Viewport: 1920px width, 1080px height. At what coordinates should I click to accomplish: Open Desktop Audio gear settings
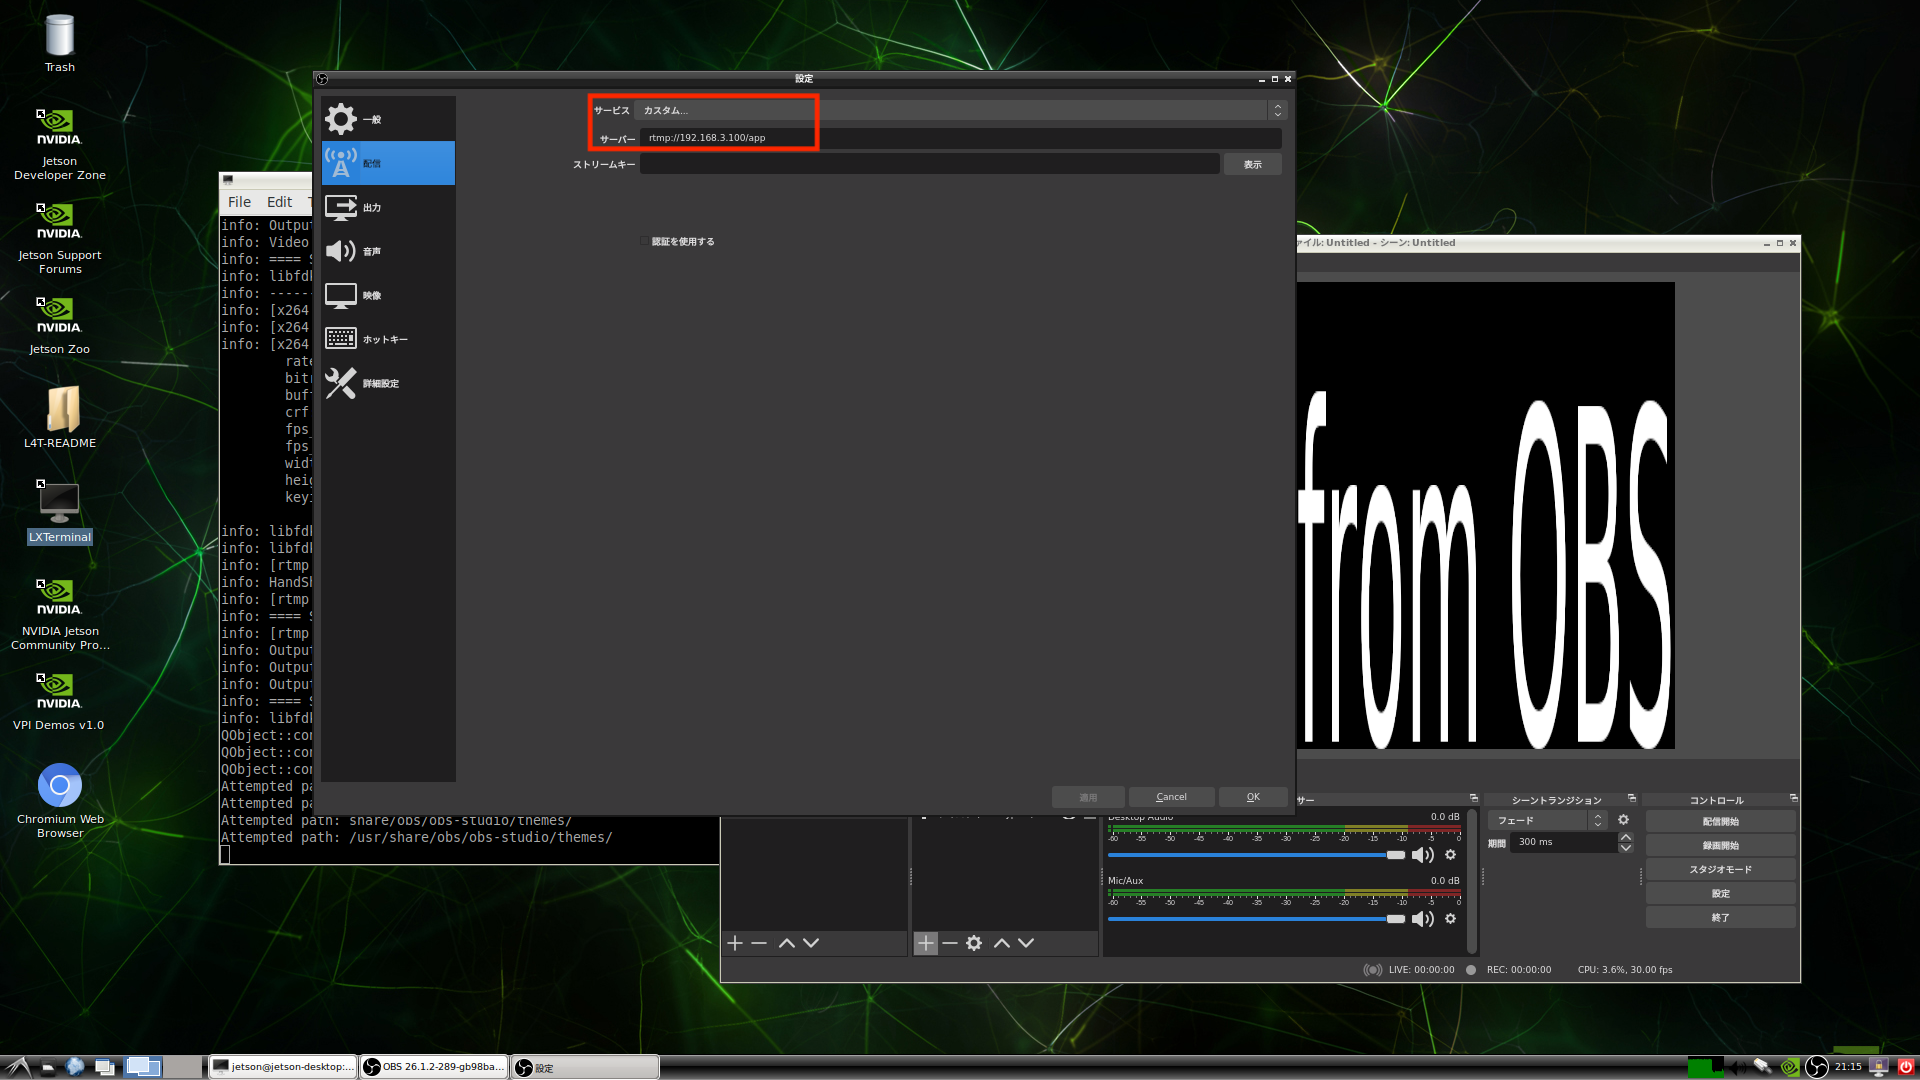(1450, 855)
